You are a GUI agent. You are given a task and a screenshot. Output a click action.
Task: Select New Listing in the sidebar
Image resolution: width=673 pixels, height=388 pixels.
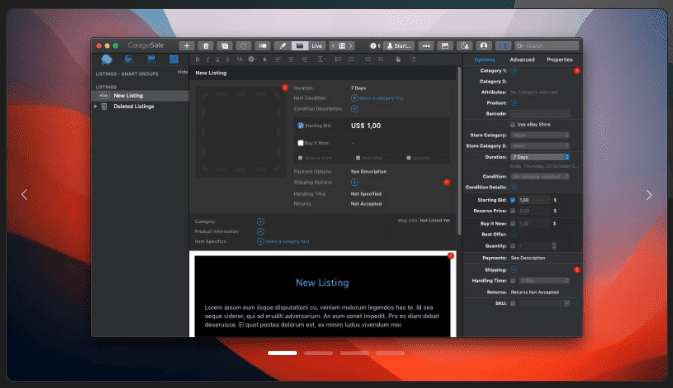pos(140,95)
